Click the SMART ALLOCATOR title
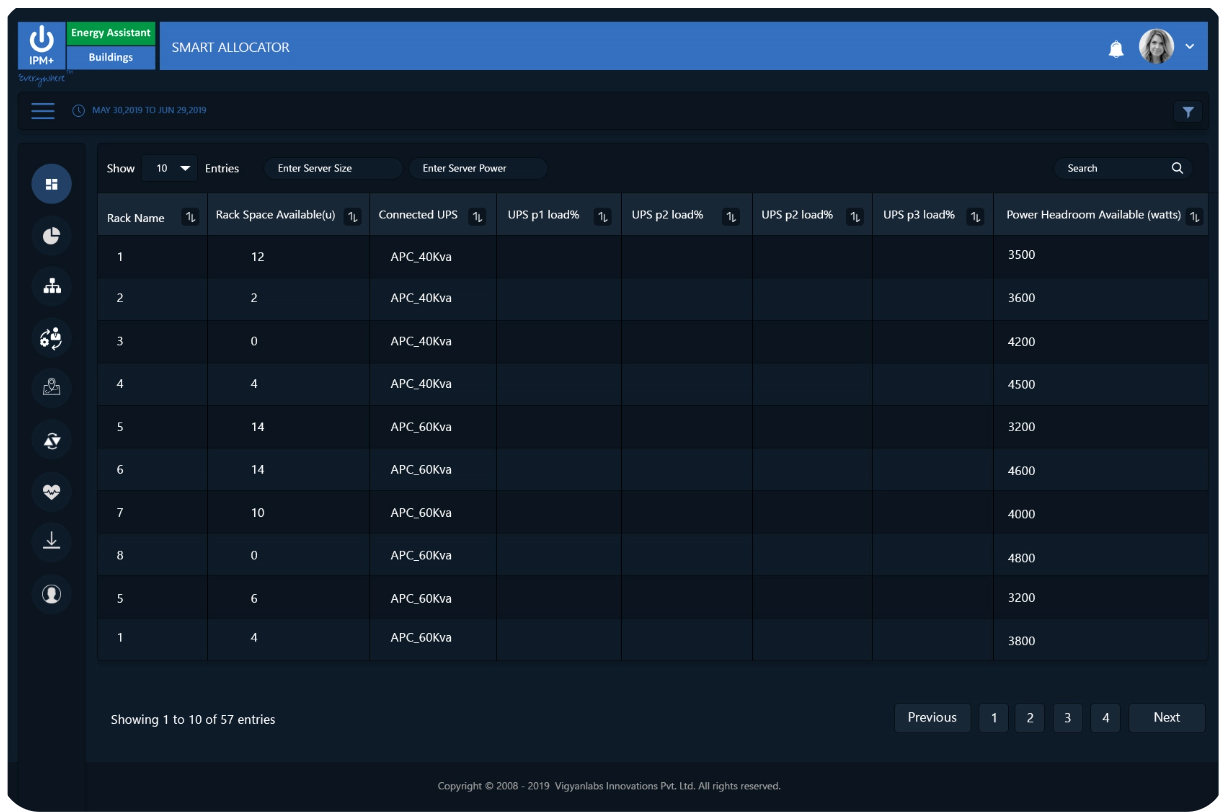Screen dimensions: 1227x812 pos(231,47)
